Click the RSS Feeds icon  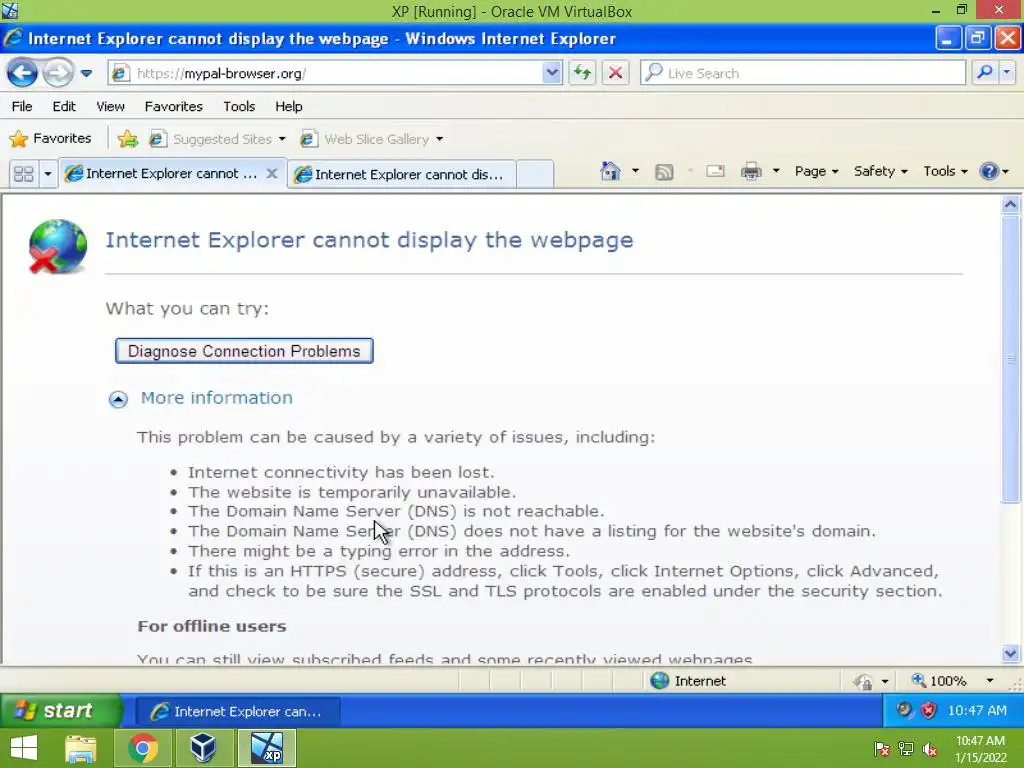click(664, 172)
